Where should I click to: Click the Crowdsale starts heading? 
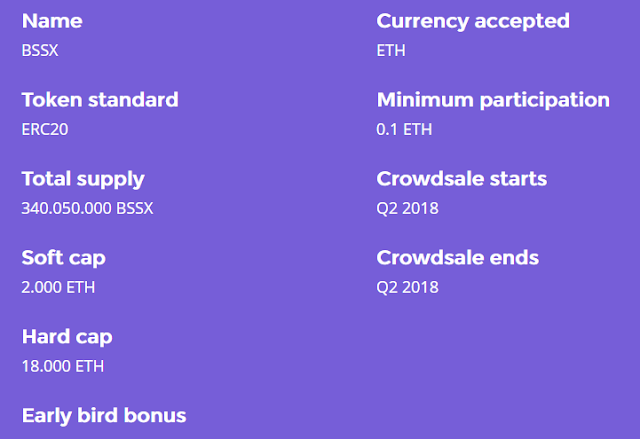(462, 179)
